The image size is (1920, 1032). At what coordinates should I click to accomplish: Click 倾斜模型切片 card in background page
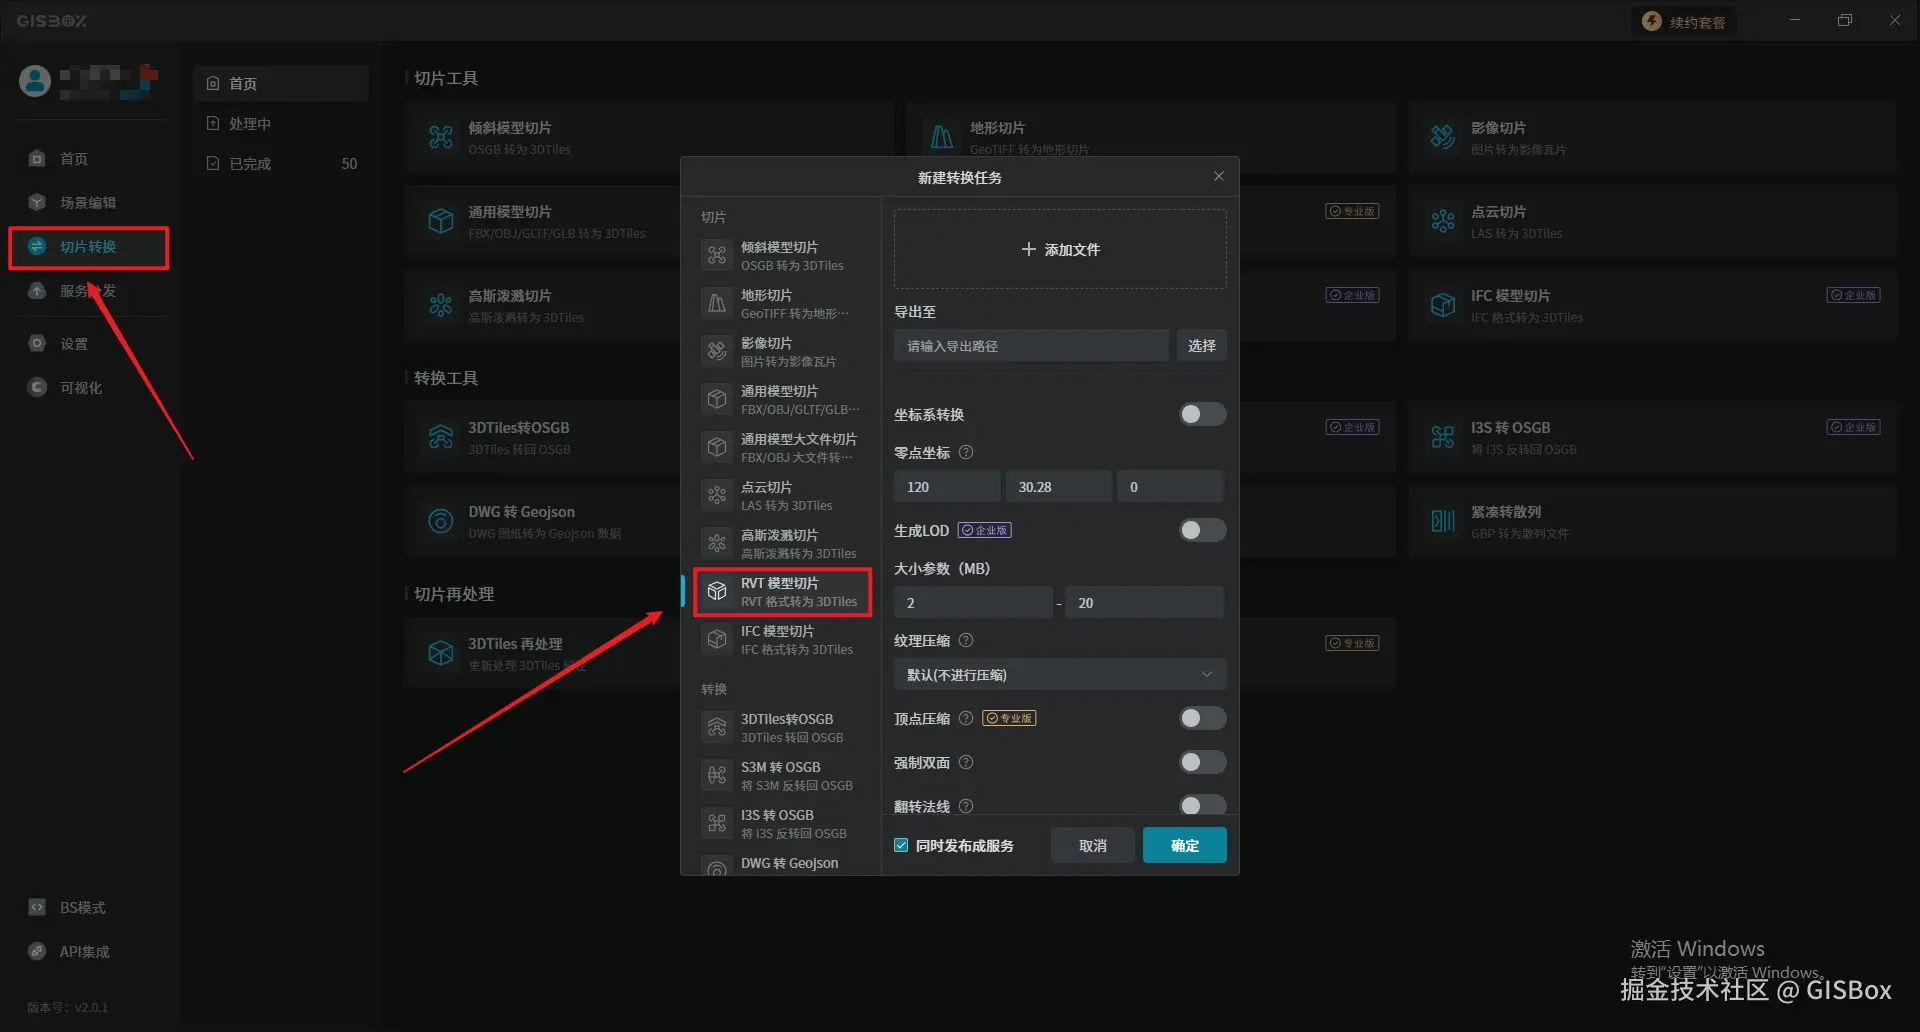point(650,137)
